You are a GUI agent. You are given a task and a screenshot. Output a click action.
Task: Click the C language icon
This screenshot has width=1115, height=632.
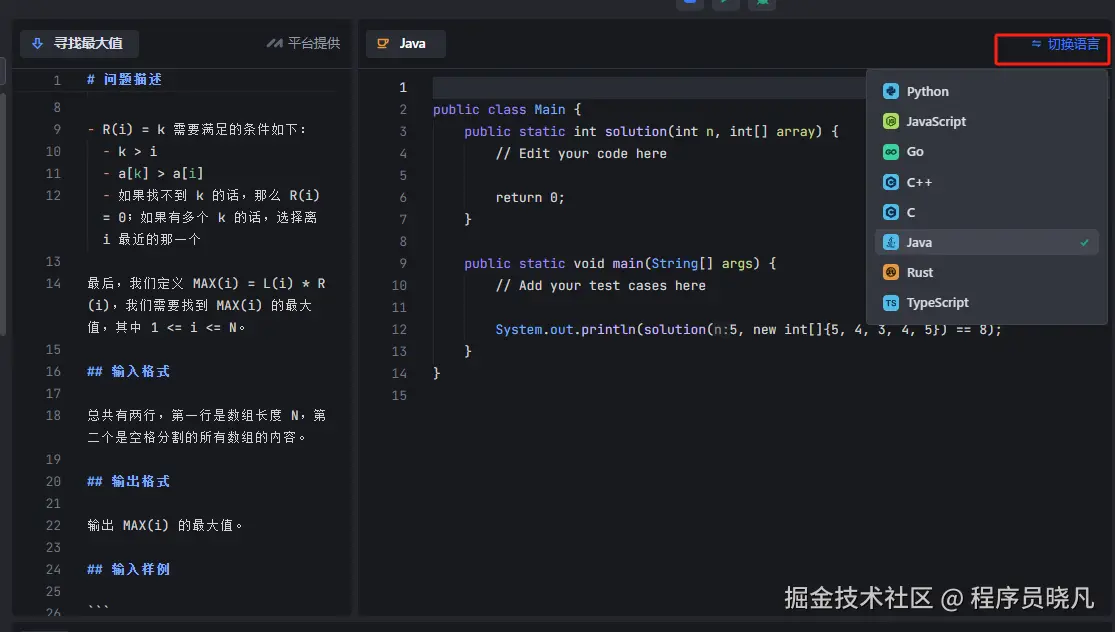pos(890,212)
